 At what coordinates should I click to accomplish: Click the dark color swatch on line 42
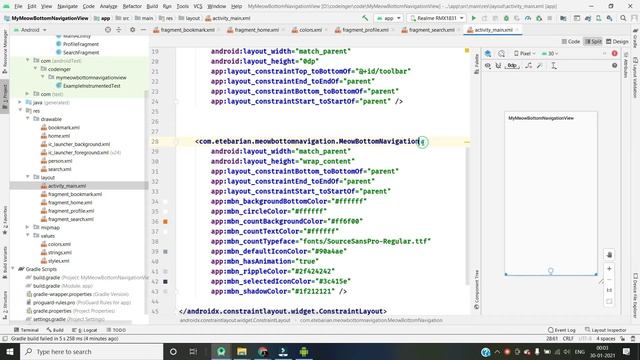pos(165,282)
